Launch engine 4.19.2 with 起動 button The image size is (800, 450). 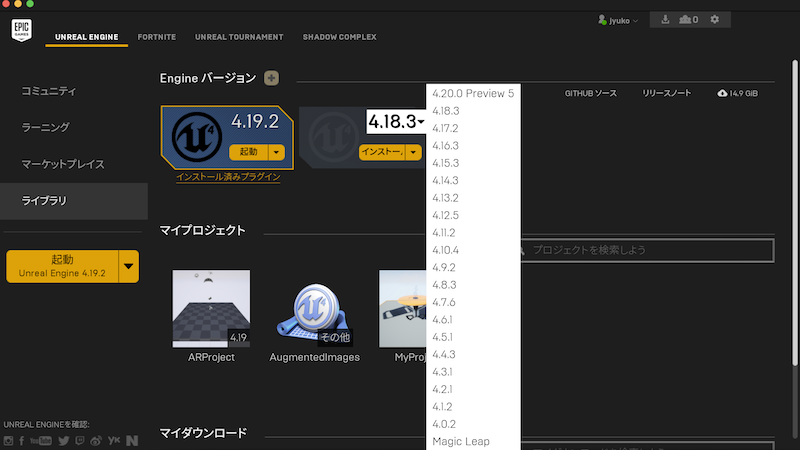[x=248, y=152]
